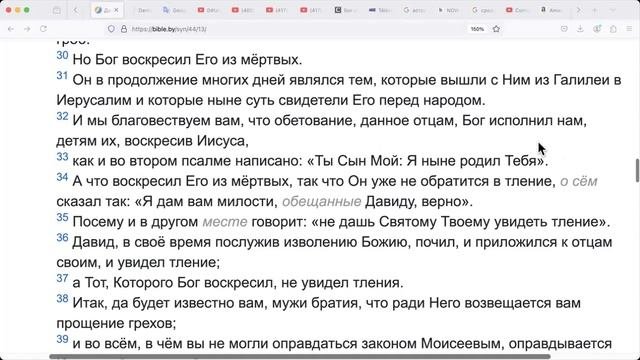Open verse number 32 link
Screen dimensions: 640x360
click(x=62, y=116)
